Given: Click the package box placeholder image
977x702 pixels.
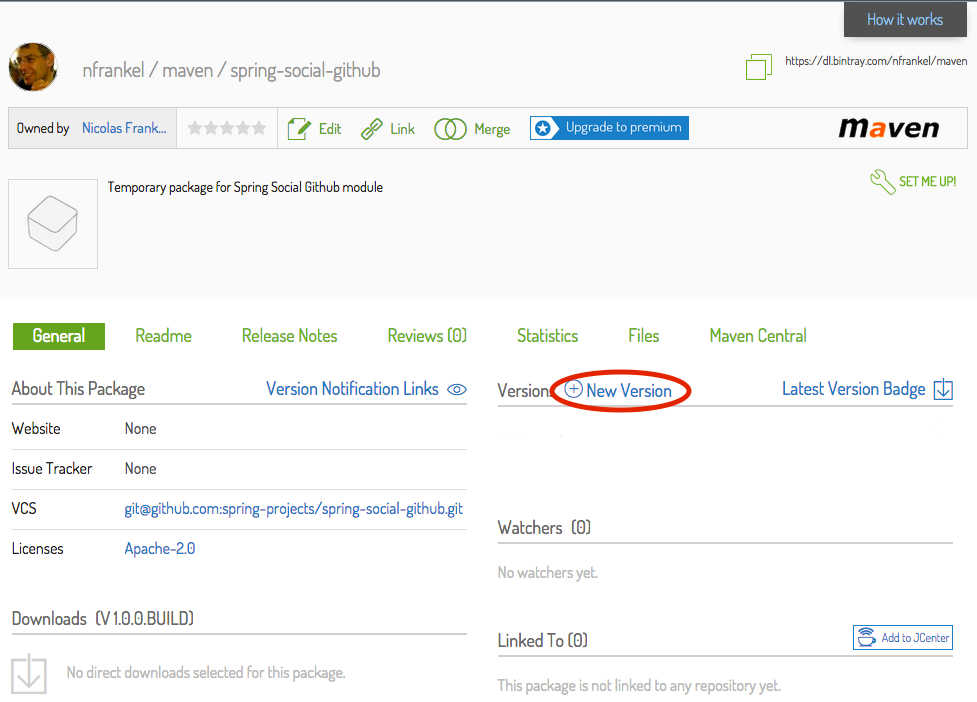Looking at the screenshot, I should click(53, 224).
